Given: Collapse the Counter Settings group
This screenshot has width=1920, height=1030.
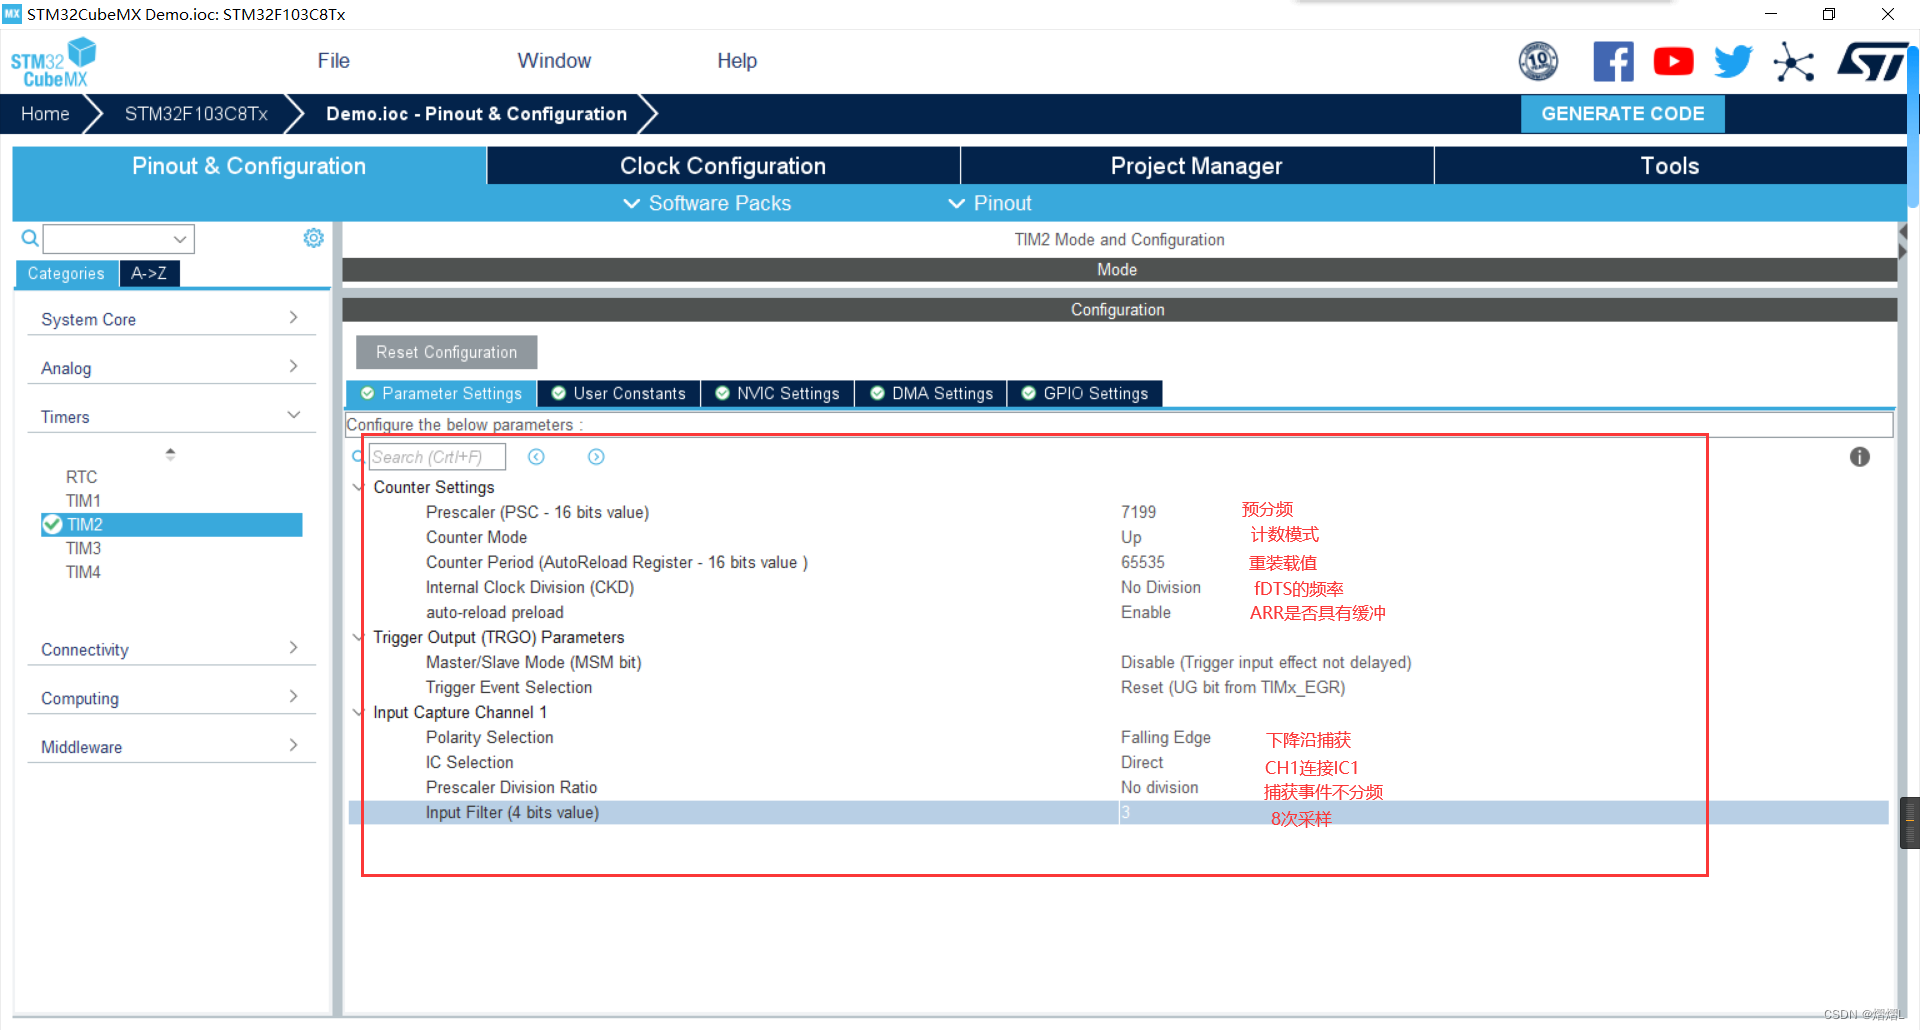Looking at the screenshot, I should pos(358,487).
